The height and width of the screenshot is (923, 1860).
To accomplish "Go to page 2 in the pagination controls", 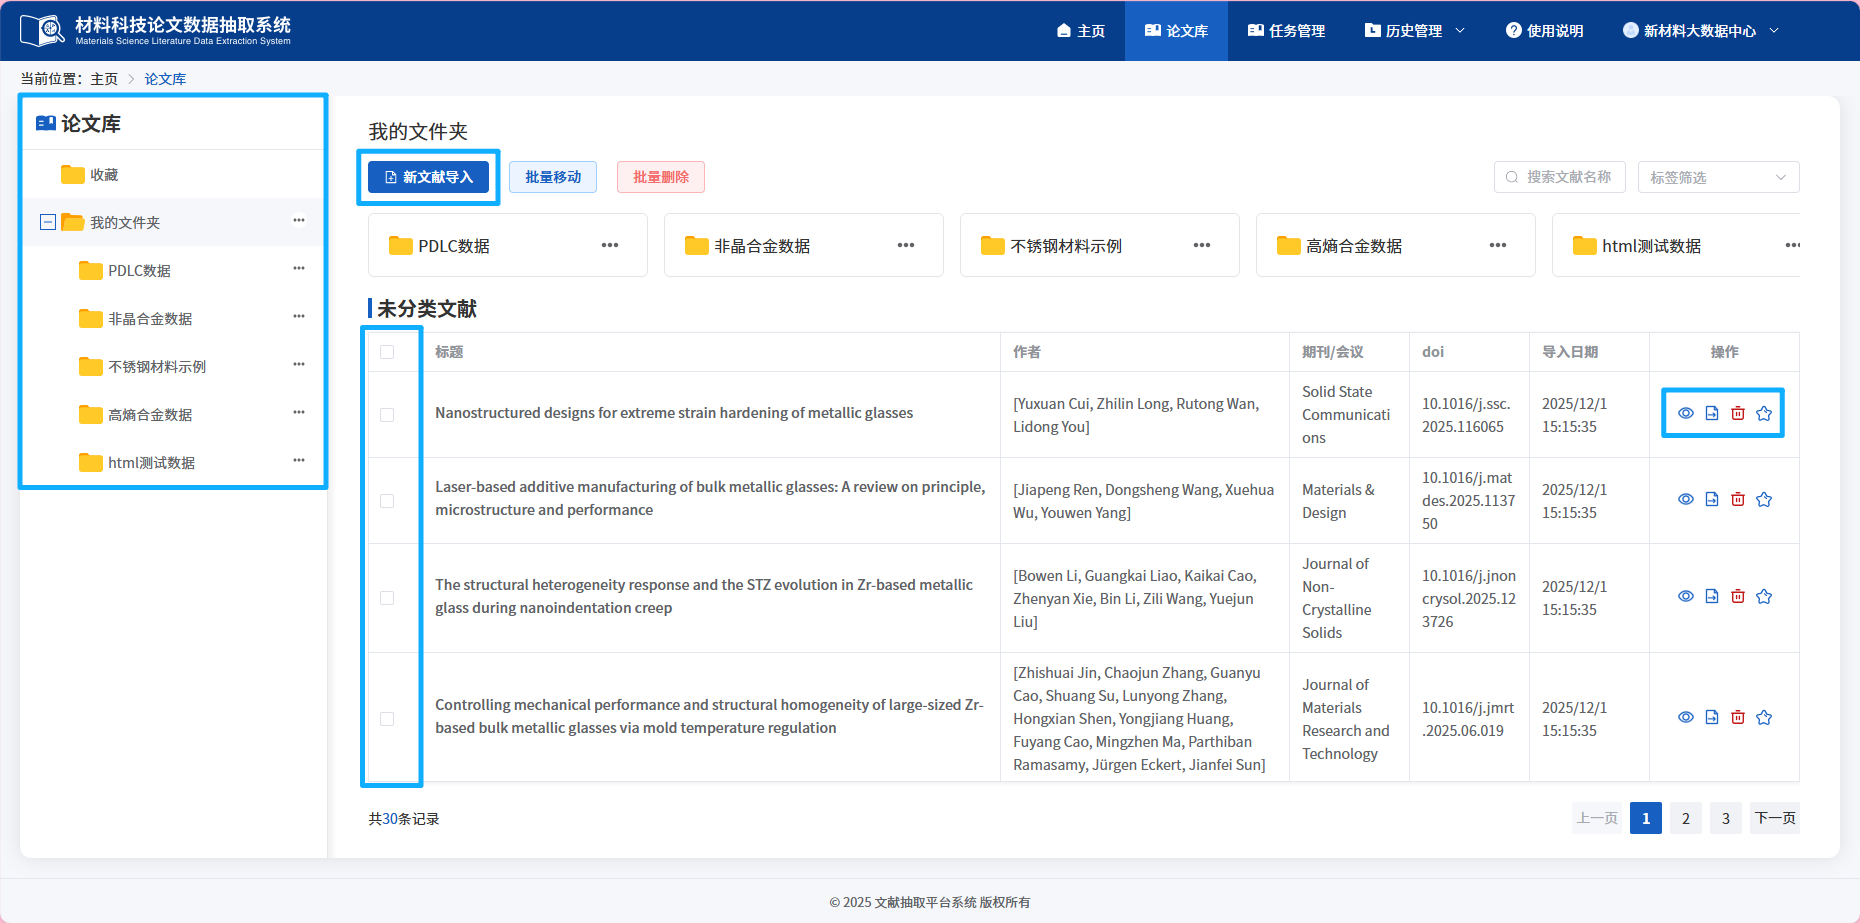I will (1685, 817).
